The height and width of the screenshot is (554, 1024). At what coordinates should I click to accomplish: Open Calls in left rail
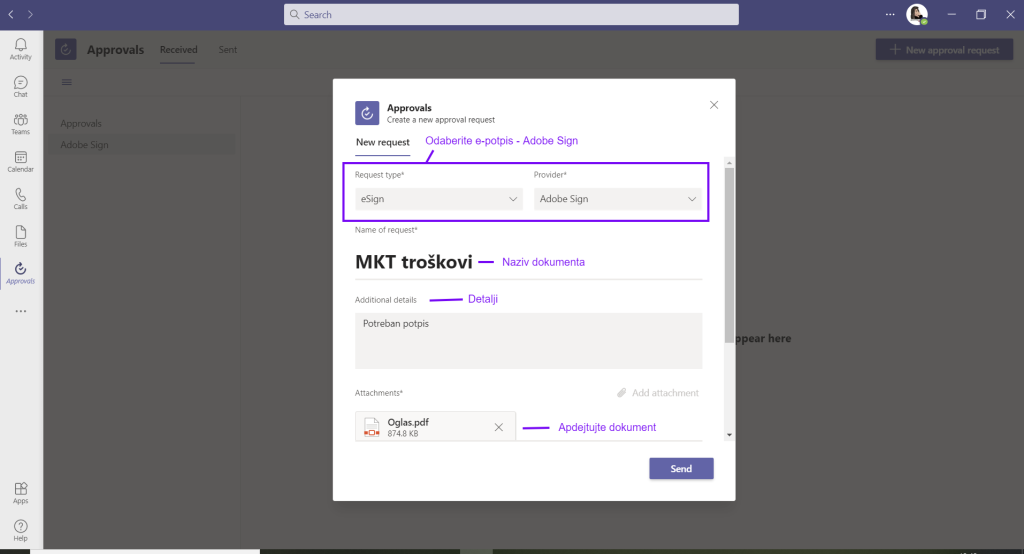coord(20,198)
